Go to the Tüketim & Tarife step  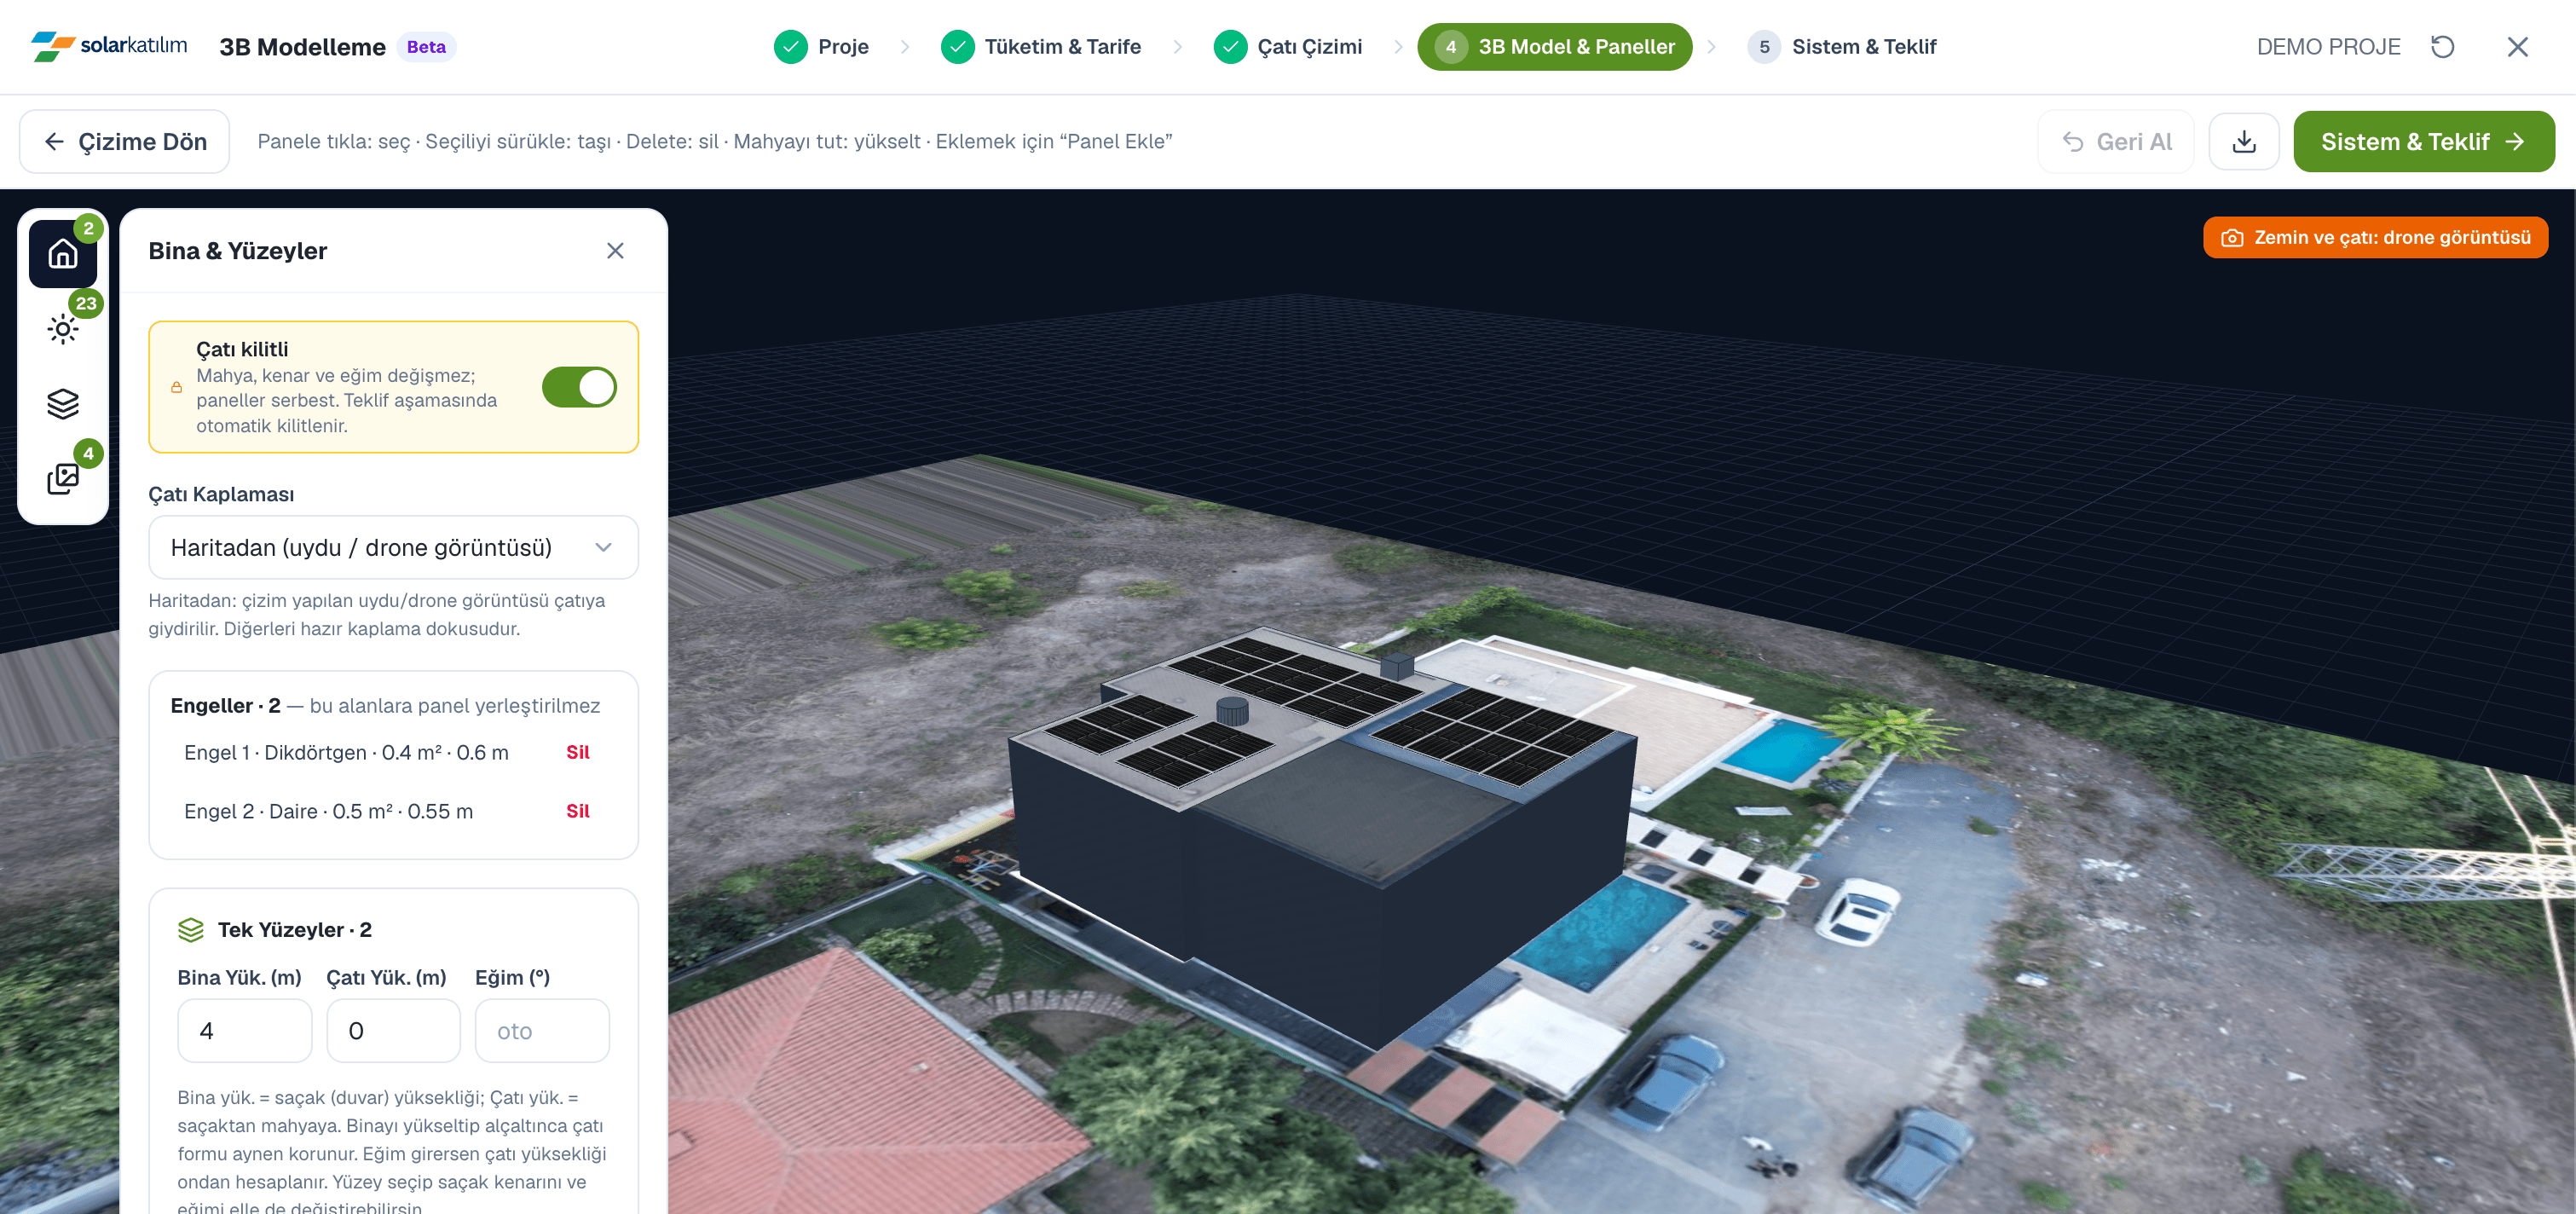point(1041,47)
